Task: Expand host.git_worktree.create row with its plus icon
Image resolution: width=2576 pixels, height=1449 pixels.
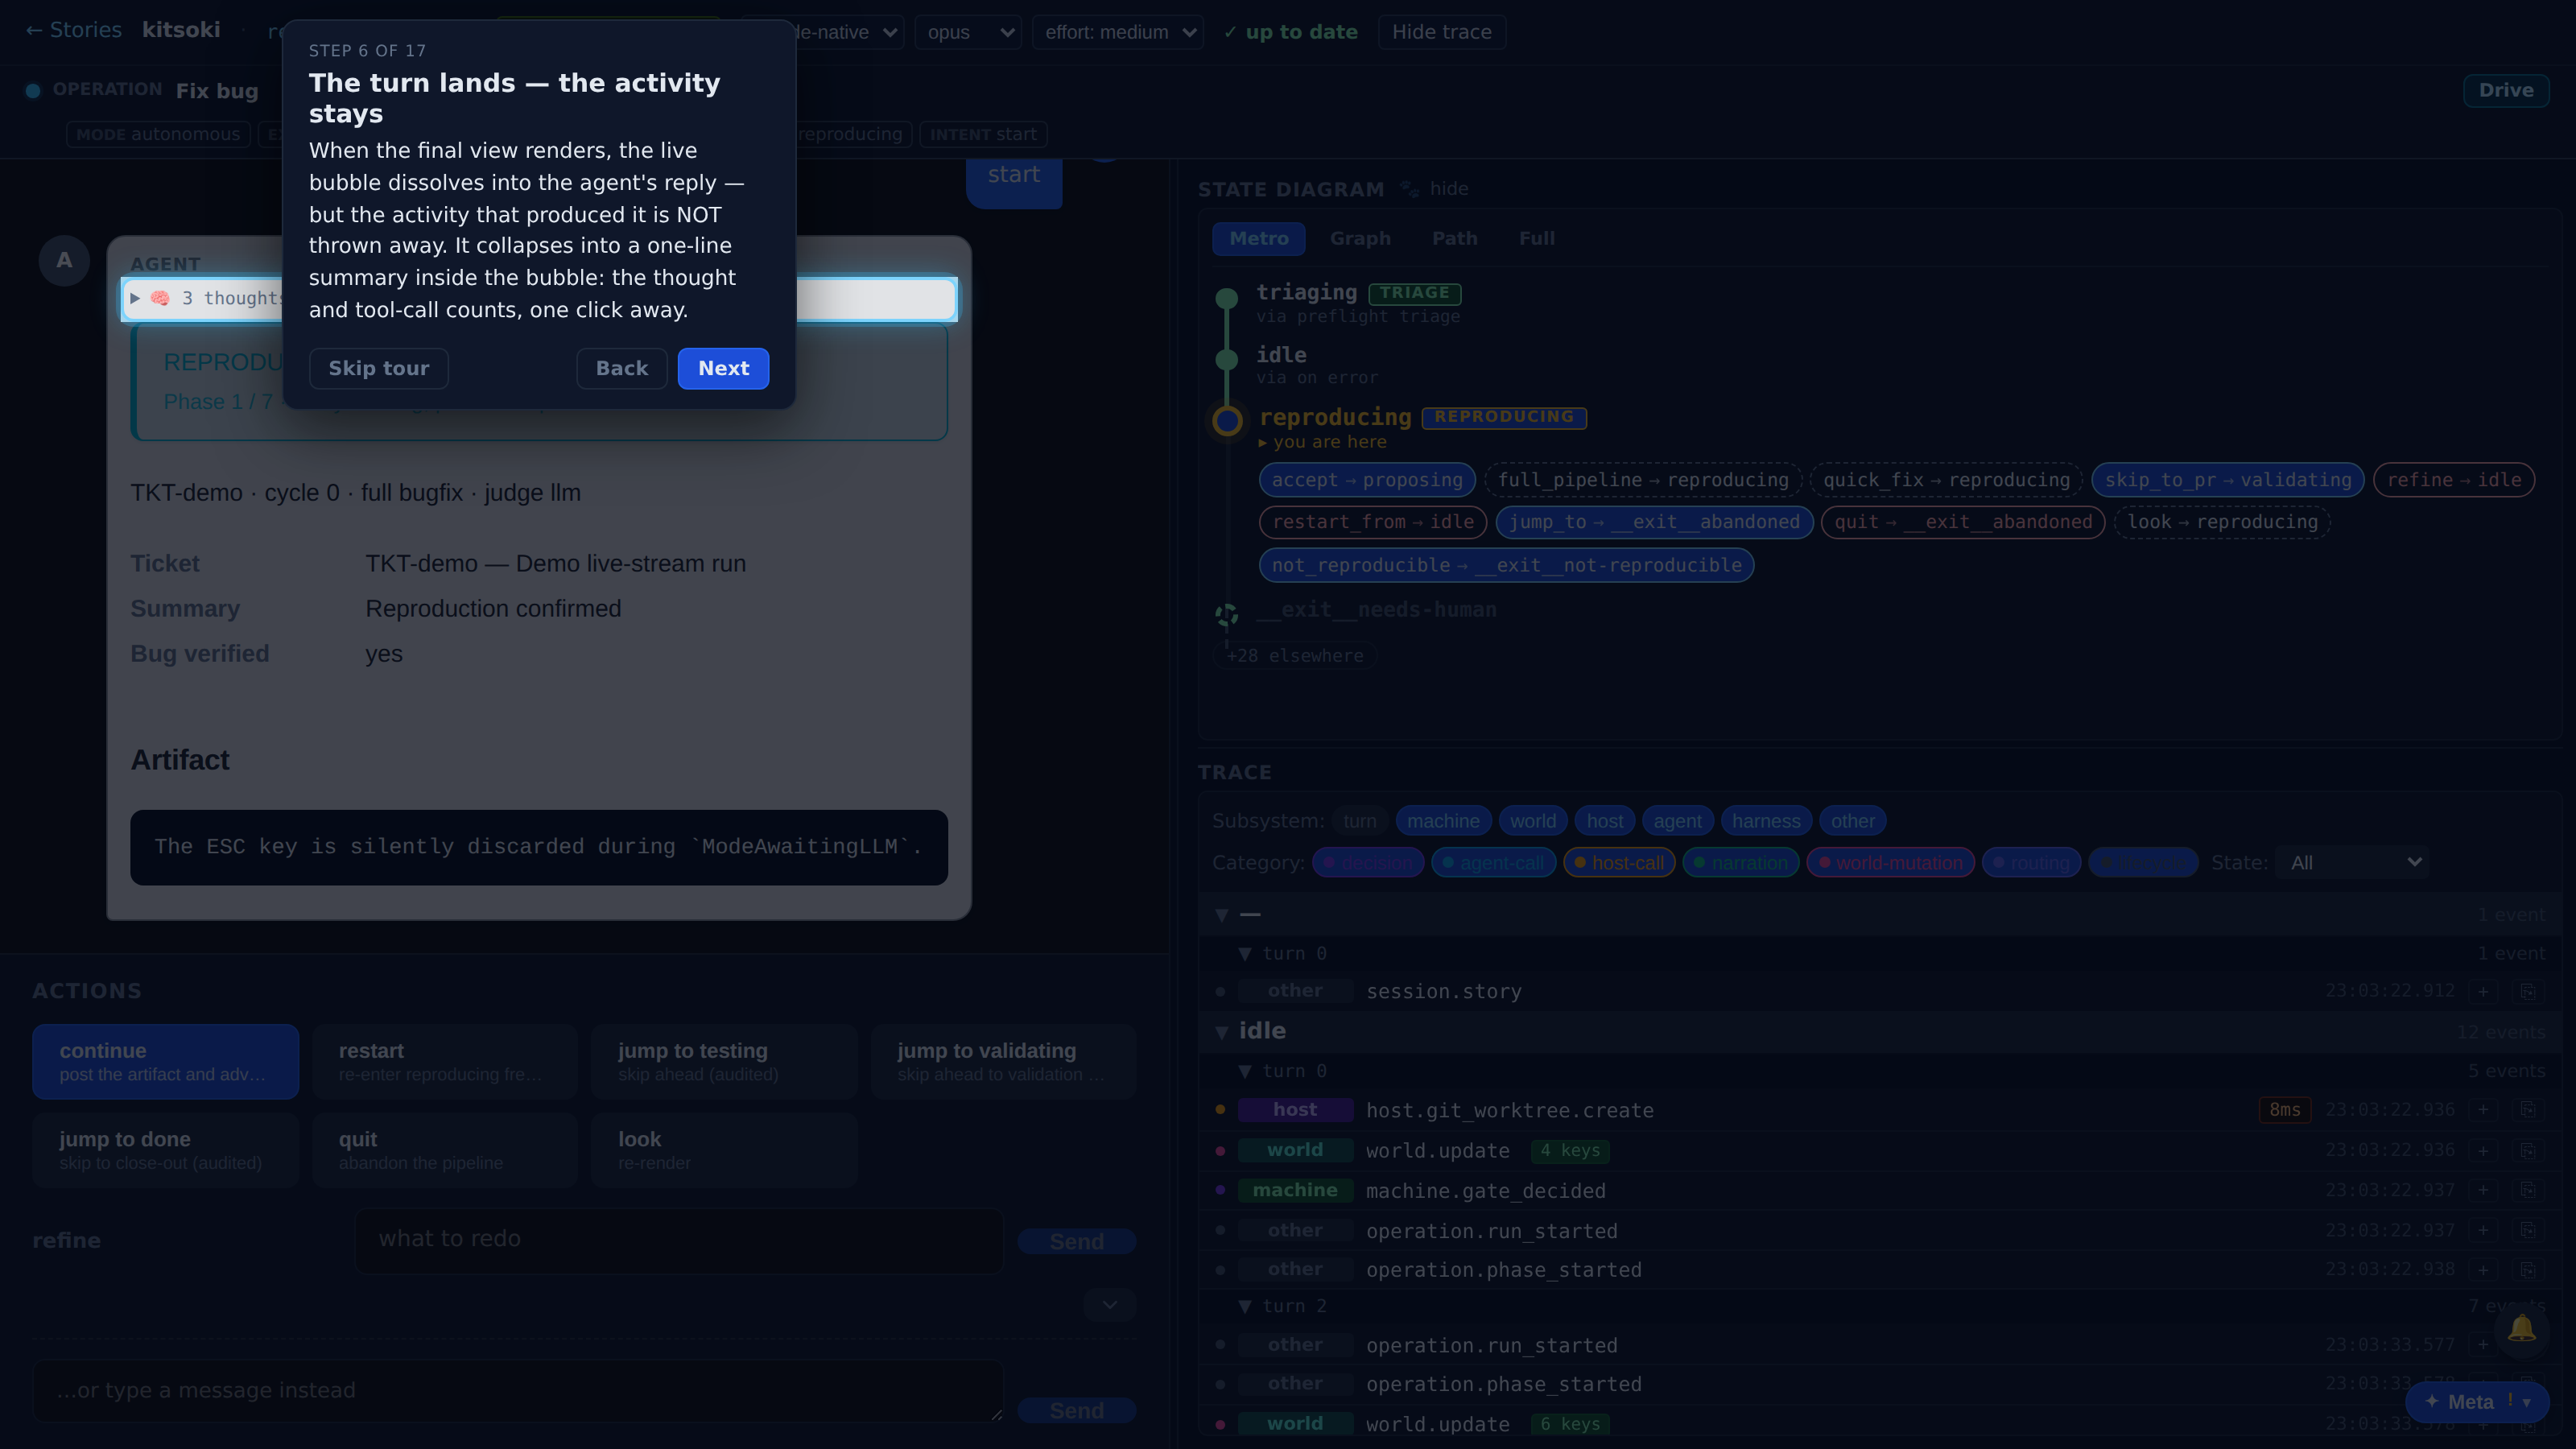Action: [2483, 1110]
